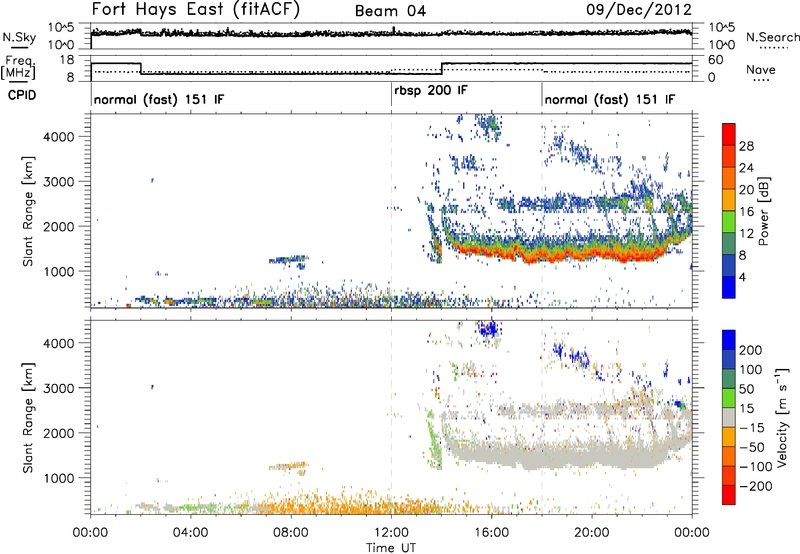The width and height of the screenshot is (800, 554).
Task: Click the '1000' tick on the velocity panel
Action: [59, 478]
